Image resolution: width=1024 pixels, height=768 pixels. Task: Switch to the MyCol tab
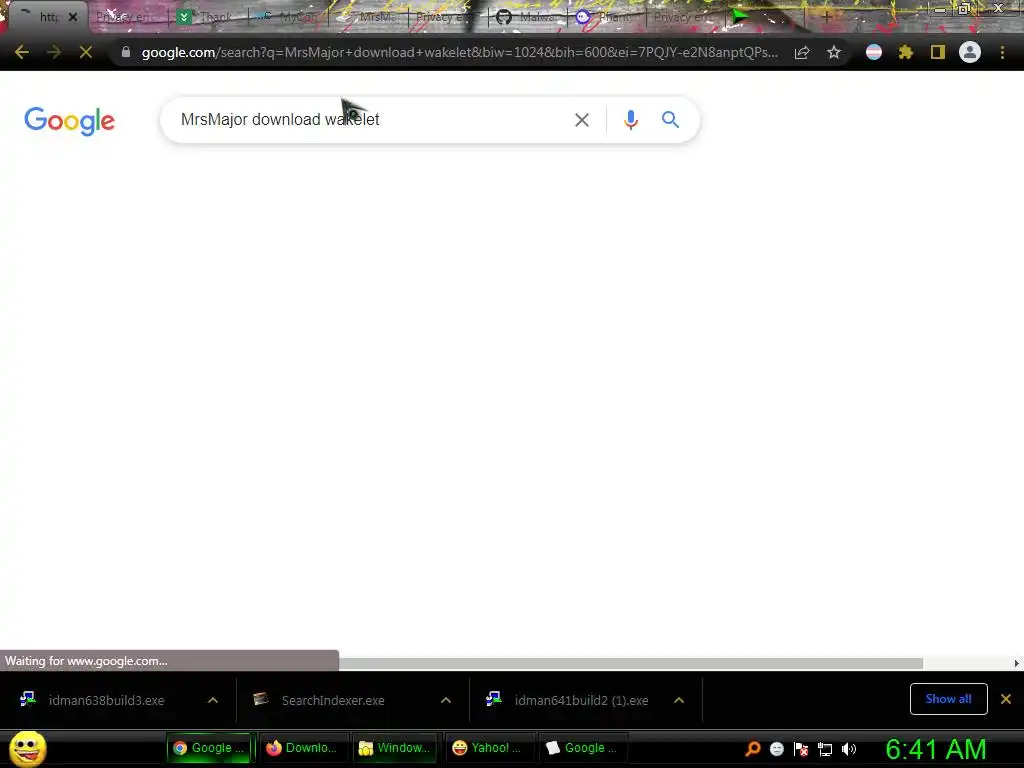pyautogui.click(x=288, y=17)
